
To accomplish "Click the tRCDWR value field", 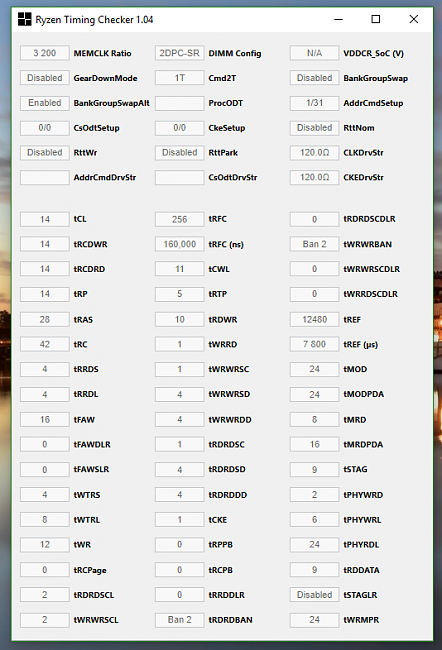I will tap(45, 244).
